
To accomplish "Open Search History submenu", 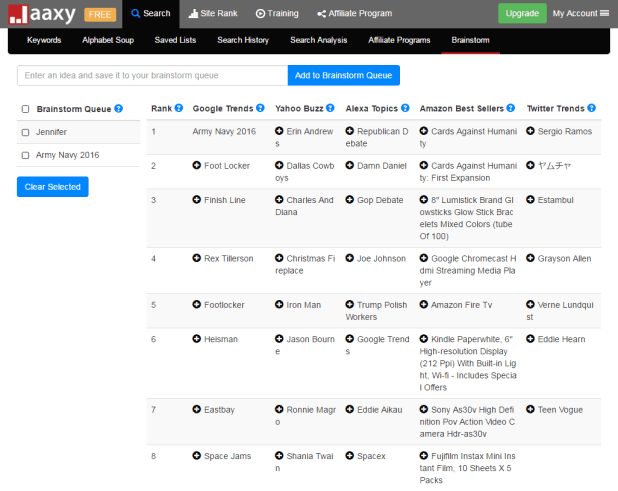I will [243, 40].
